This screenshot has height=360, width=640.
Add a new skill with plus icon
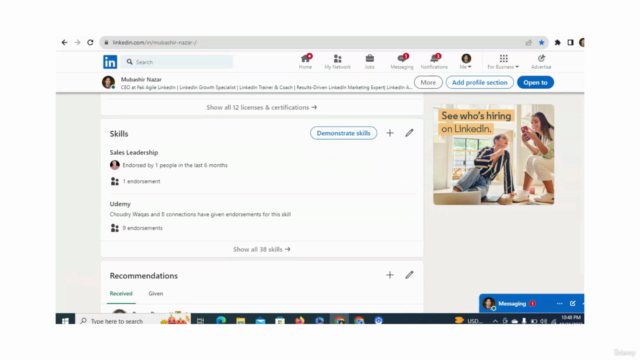(390, 133)
